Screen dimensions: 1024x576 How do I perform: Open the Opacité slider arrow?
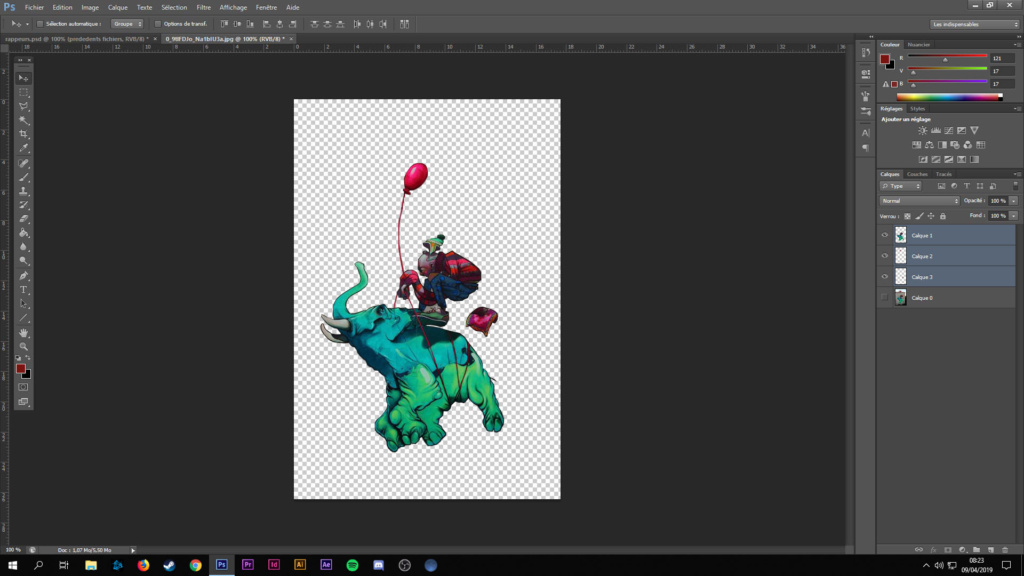coord(1014,201)
